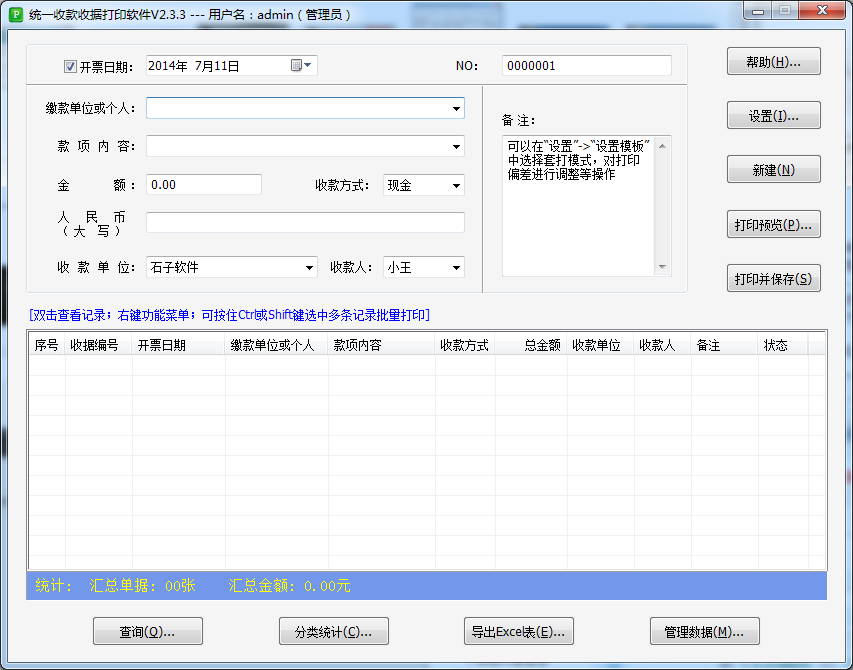
Task: Open 管理数据(M) data management
Action: 704,631
